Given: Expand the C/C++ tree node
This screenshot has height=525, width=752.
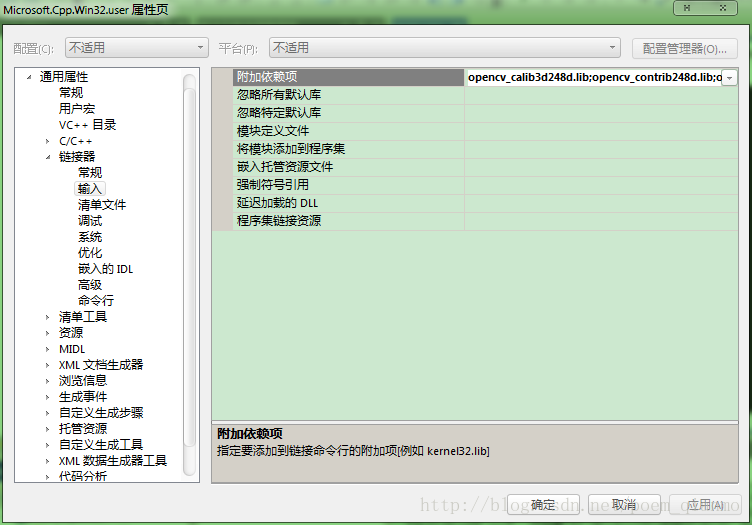Looking at the screenshot, I should tap(47, 141).
